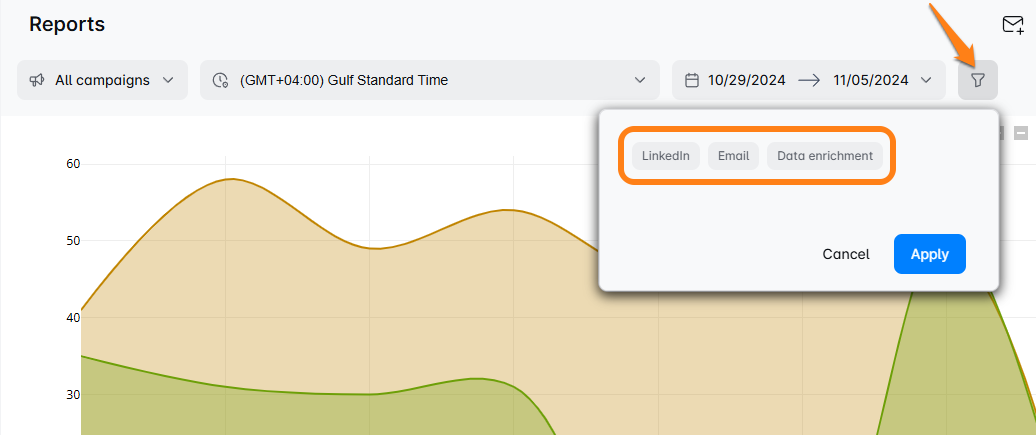The height and width of the screenshot is (435, 1036).
Task: Select the start date 10/29/2024
Action: pos(746,80)
